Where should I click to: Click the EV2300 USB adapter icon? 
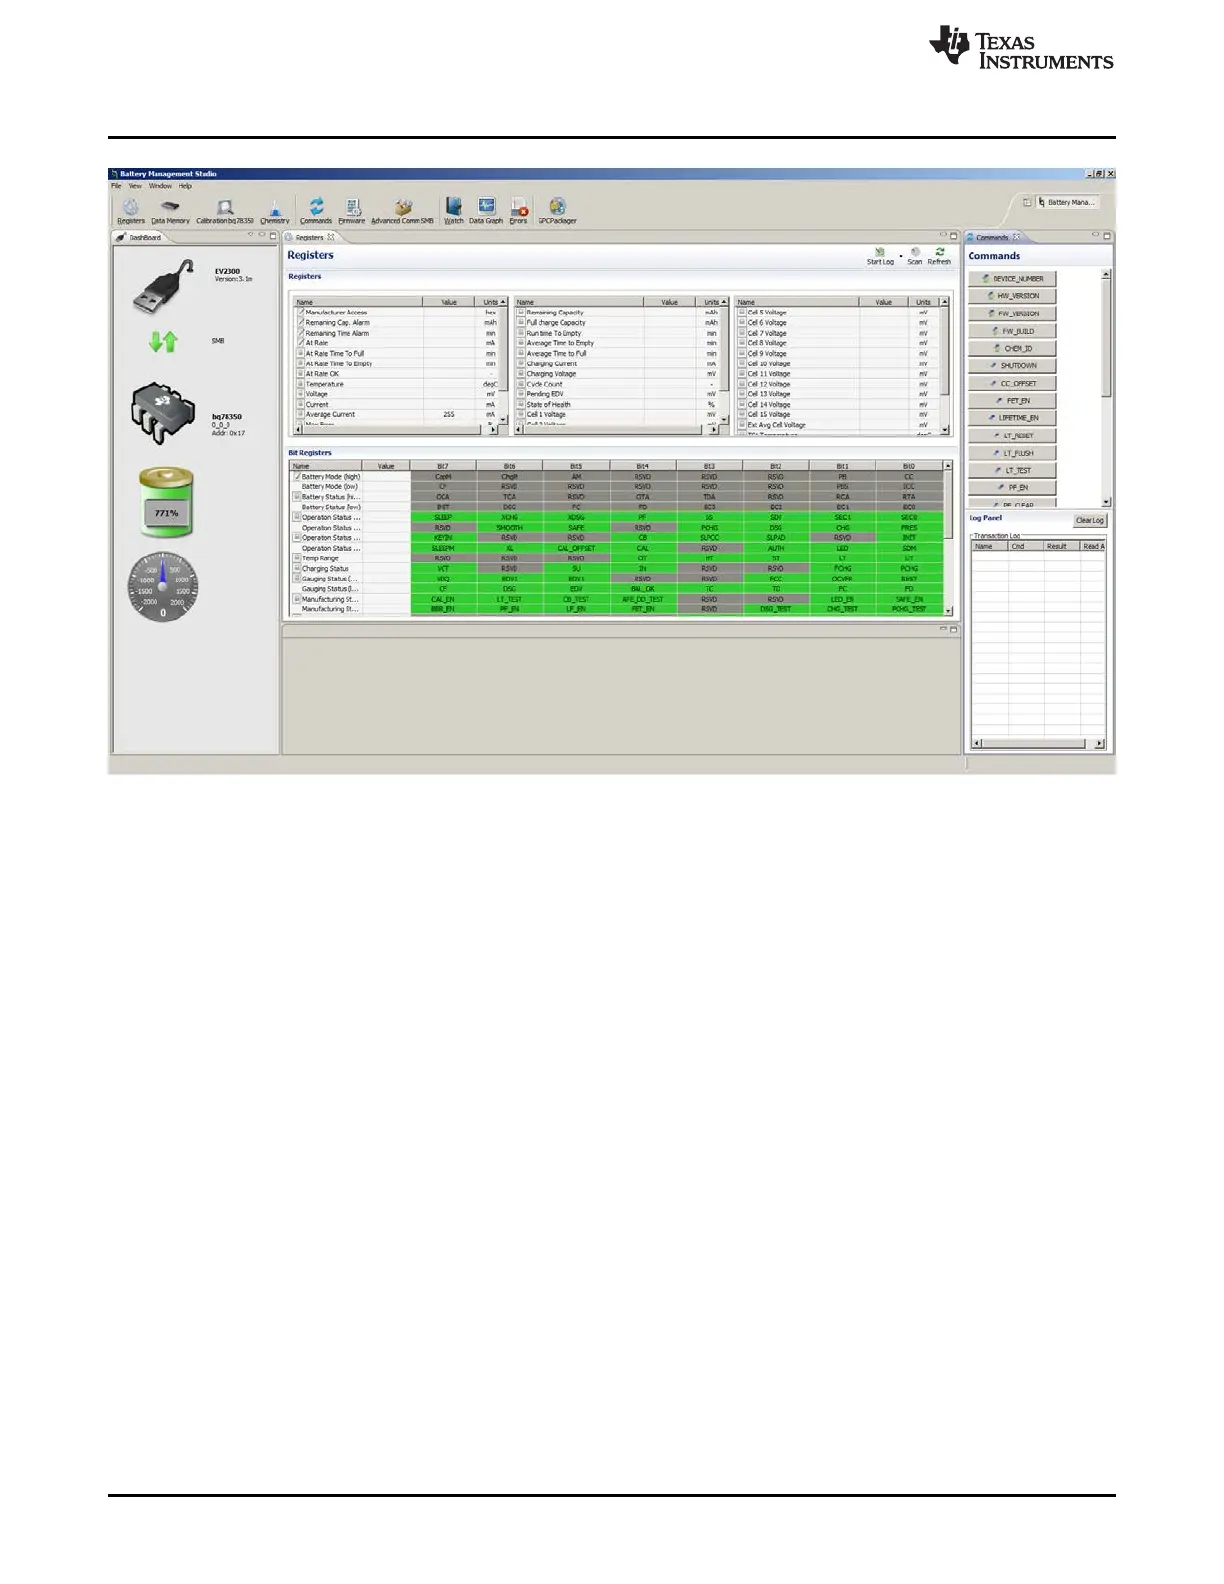coord(164,288)
